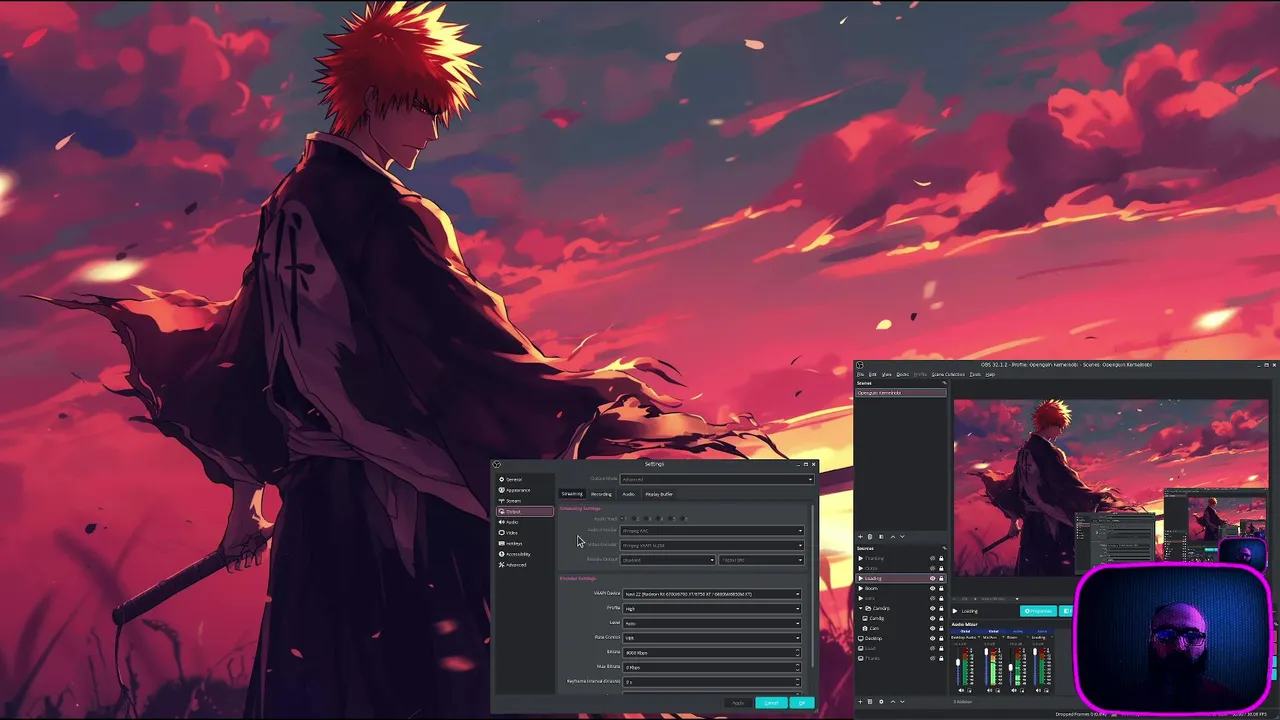Select audio track 2 radio button
Image resolution: width=1280 pixels, height=720 pixels.
click(634, 519)
